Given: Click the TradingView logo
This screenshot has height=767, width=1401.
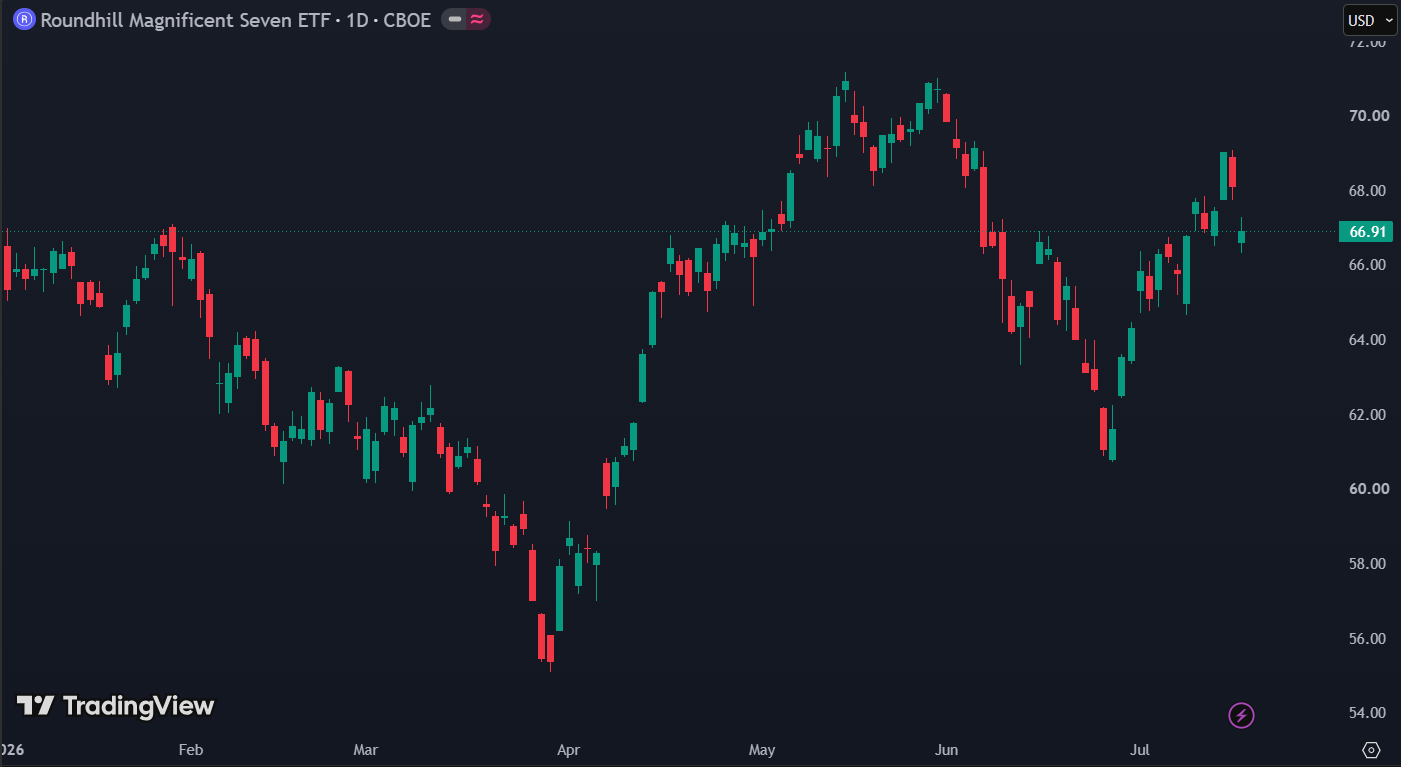Looking at the screenshot, I should [x=115, y=706].
